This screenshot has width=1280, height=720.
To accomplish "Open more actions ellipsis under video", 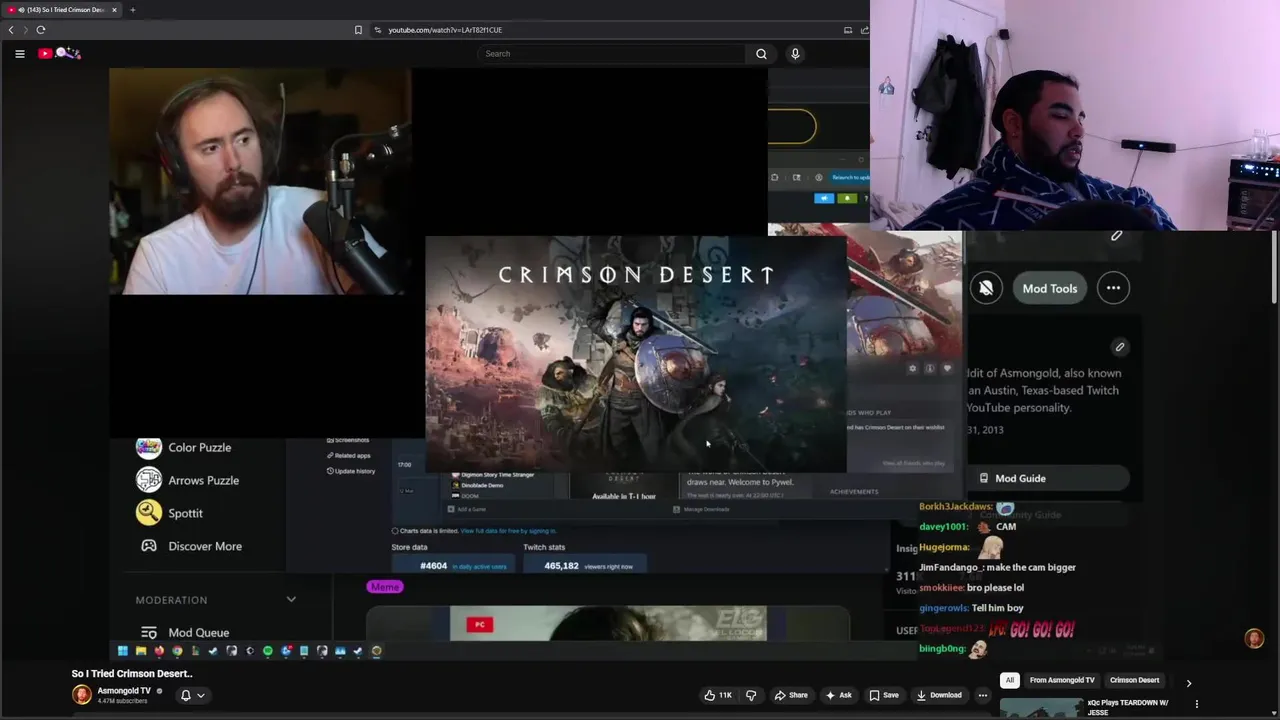I will 983,695.
